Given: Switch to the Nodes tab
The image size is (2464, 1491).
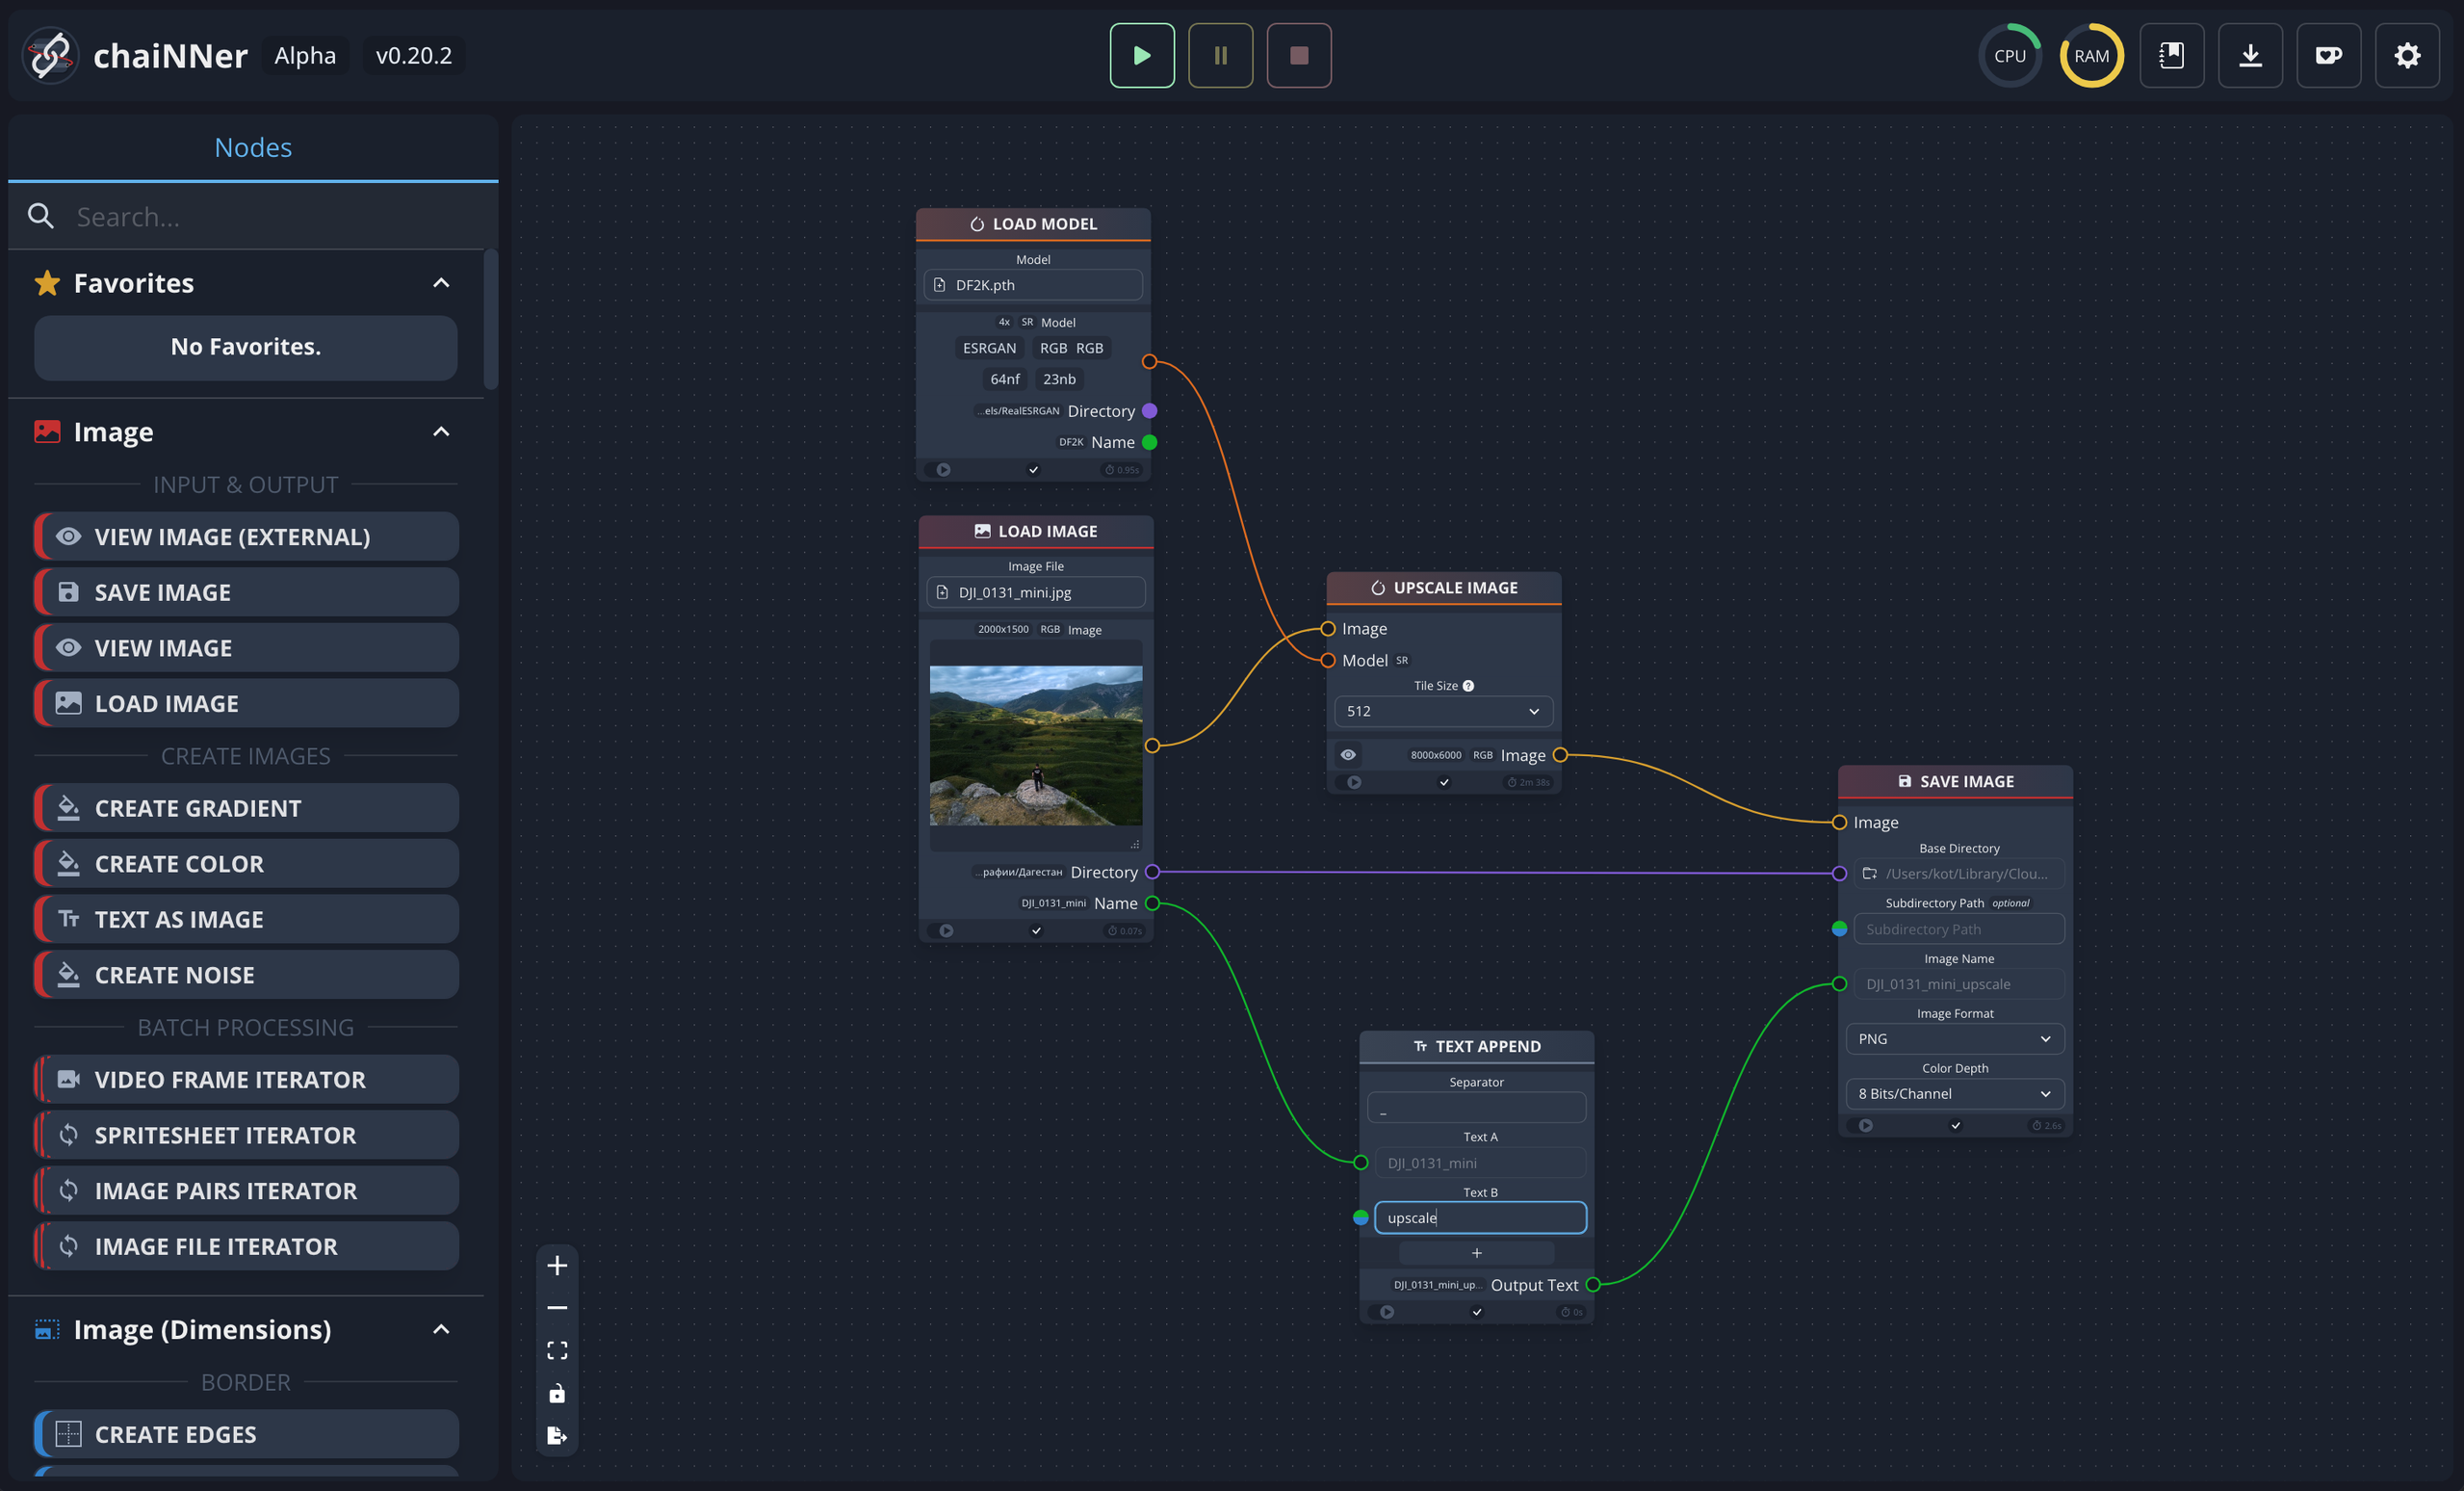Looking at the screenshot, I should point(253,148).
